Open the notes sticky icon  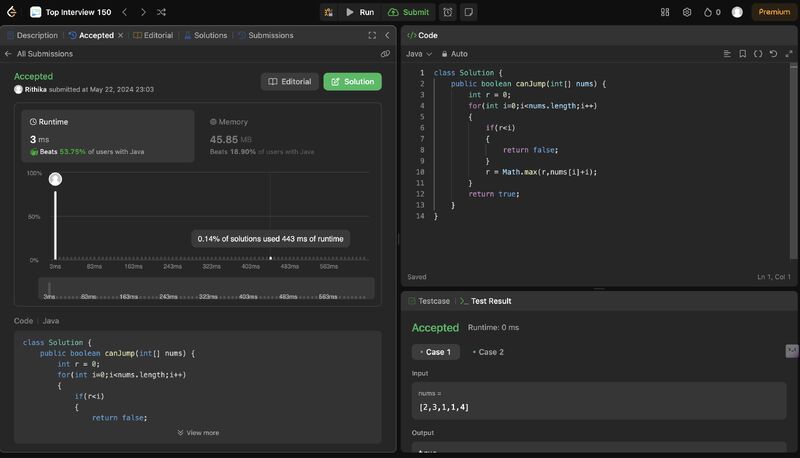(x=468, y=12)
